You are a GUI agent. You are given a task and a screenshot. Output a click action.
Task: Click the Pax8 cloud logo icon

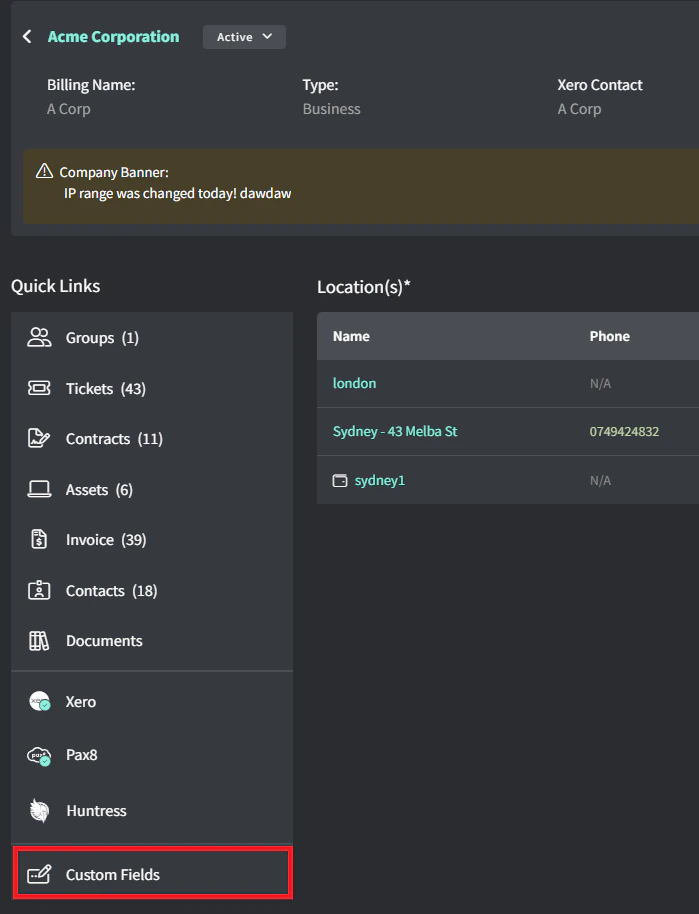click(x=39, y=755)
